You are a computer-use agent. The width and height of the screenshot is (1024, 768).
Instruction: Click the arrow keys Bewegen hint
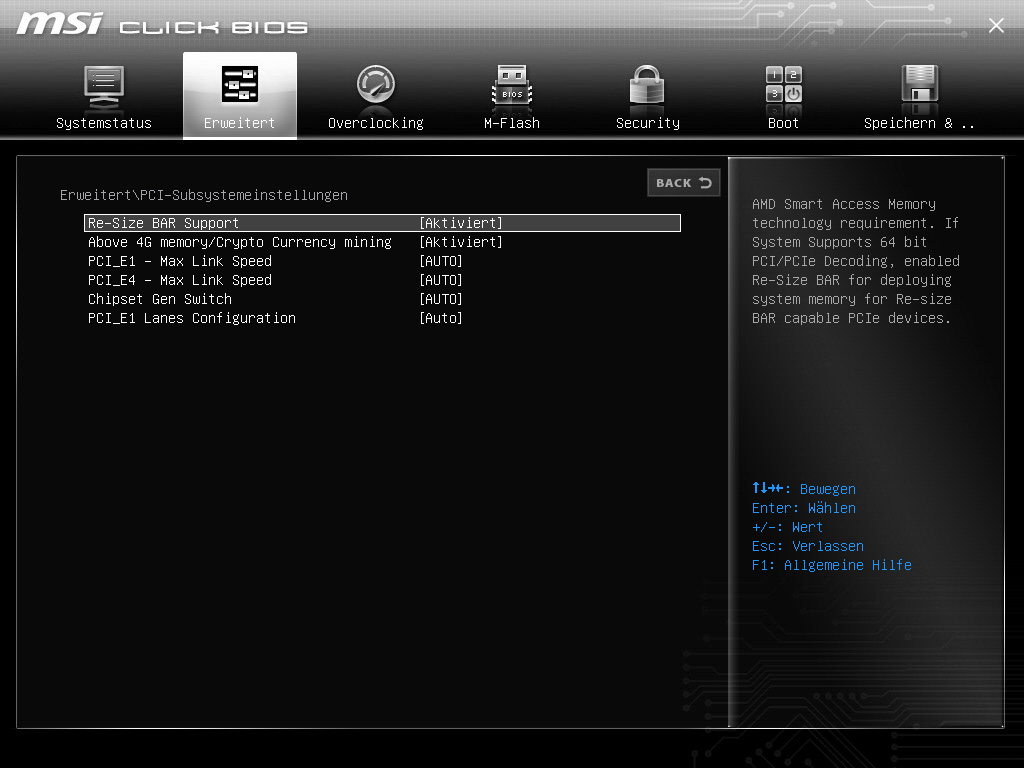(x=804, y=488)
